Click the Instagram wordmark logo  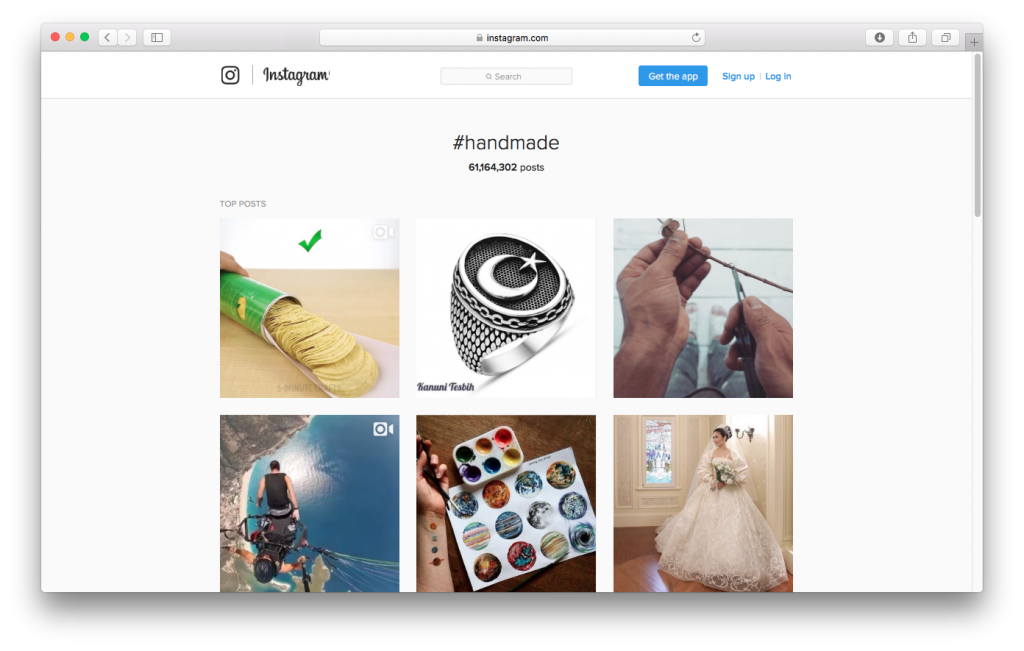296,76
